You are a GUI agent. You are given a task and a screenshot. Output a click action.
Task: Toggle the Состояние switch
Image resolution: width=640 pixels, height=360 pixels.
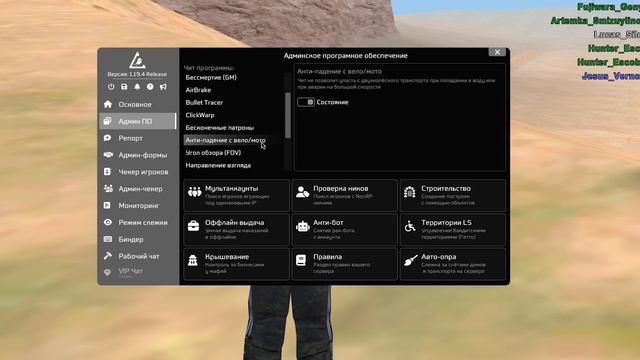tap(306, 102)
